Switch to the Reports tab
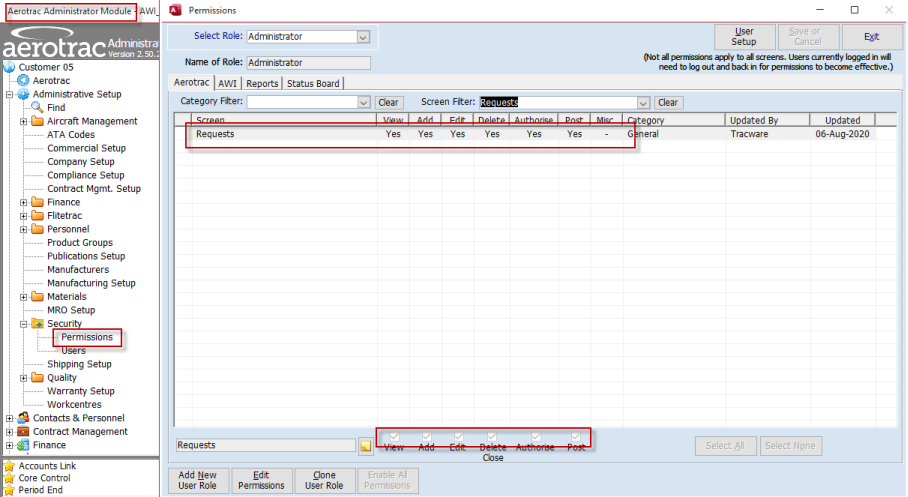The width and height of the screenshot is (908, 497). pyautogui.click(x=262, y=83)
